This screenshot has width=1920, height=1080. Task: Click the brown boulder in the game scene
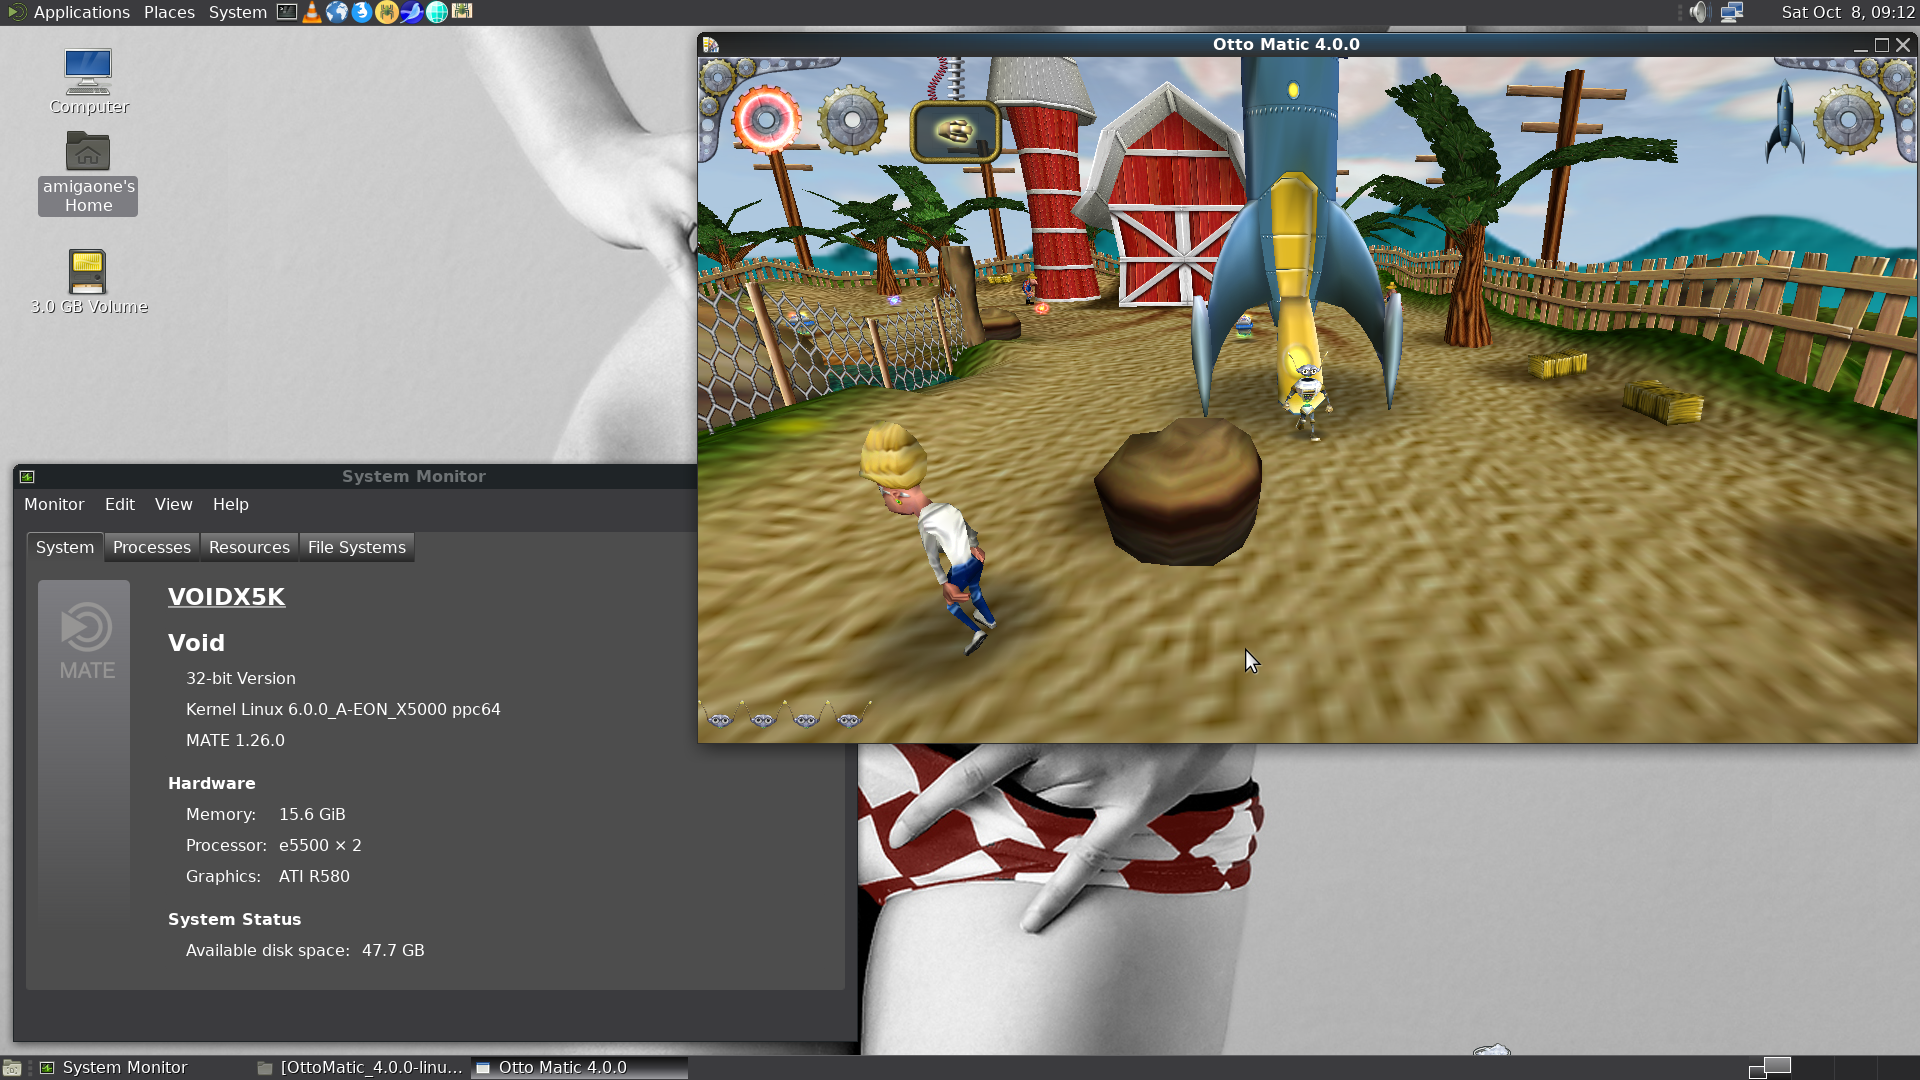1178,491
